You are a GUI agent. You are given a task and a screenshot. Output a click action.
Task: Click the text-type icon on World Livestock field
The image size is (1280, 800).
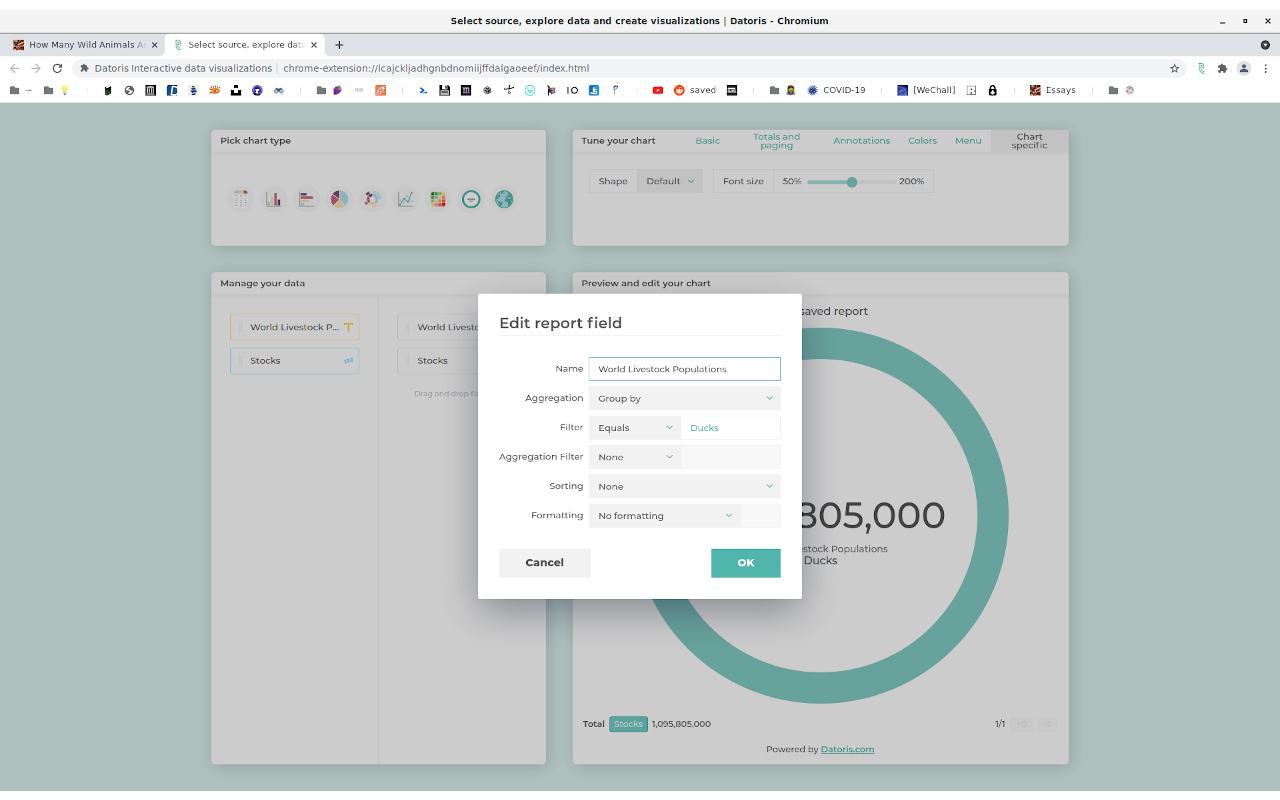coord(348,327)
